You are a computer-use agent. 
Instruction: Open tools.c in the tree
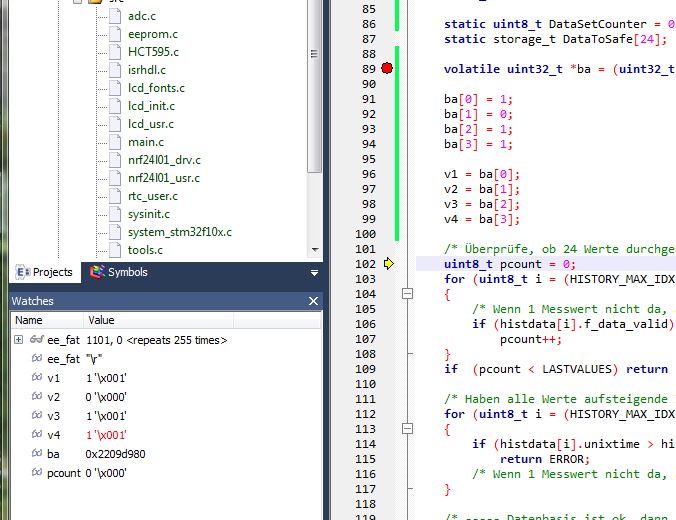pyautogui.click(x=145, y=250)
